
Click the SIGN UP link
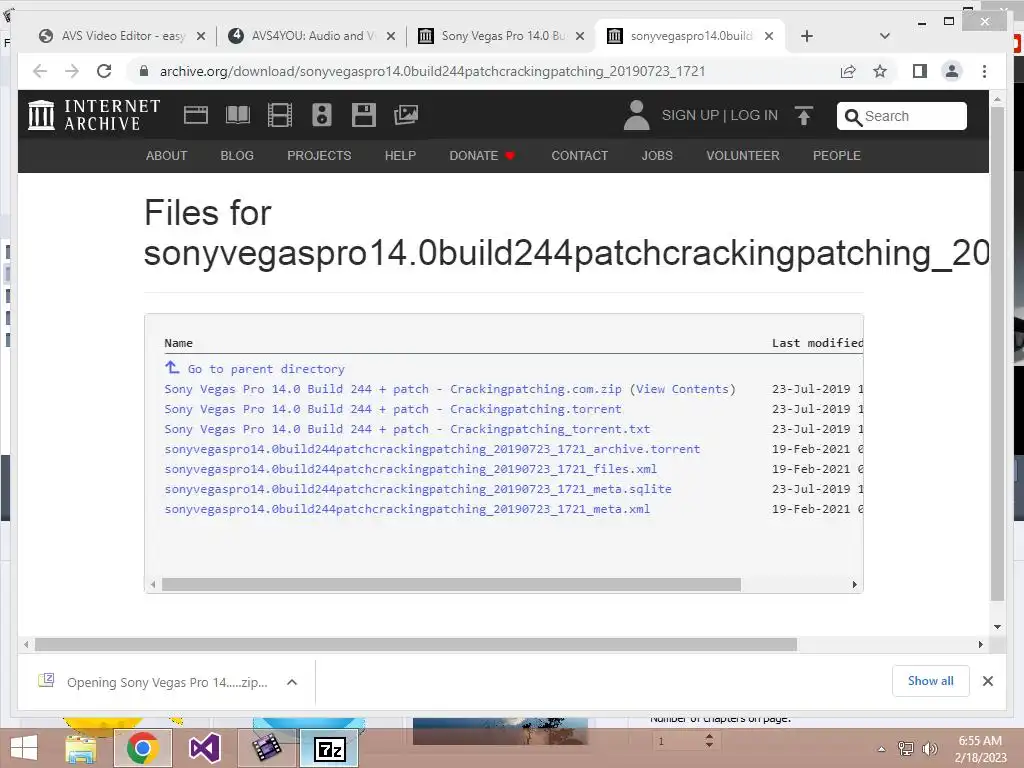click(690, 116)
